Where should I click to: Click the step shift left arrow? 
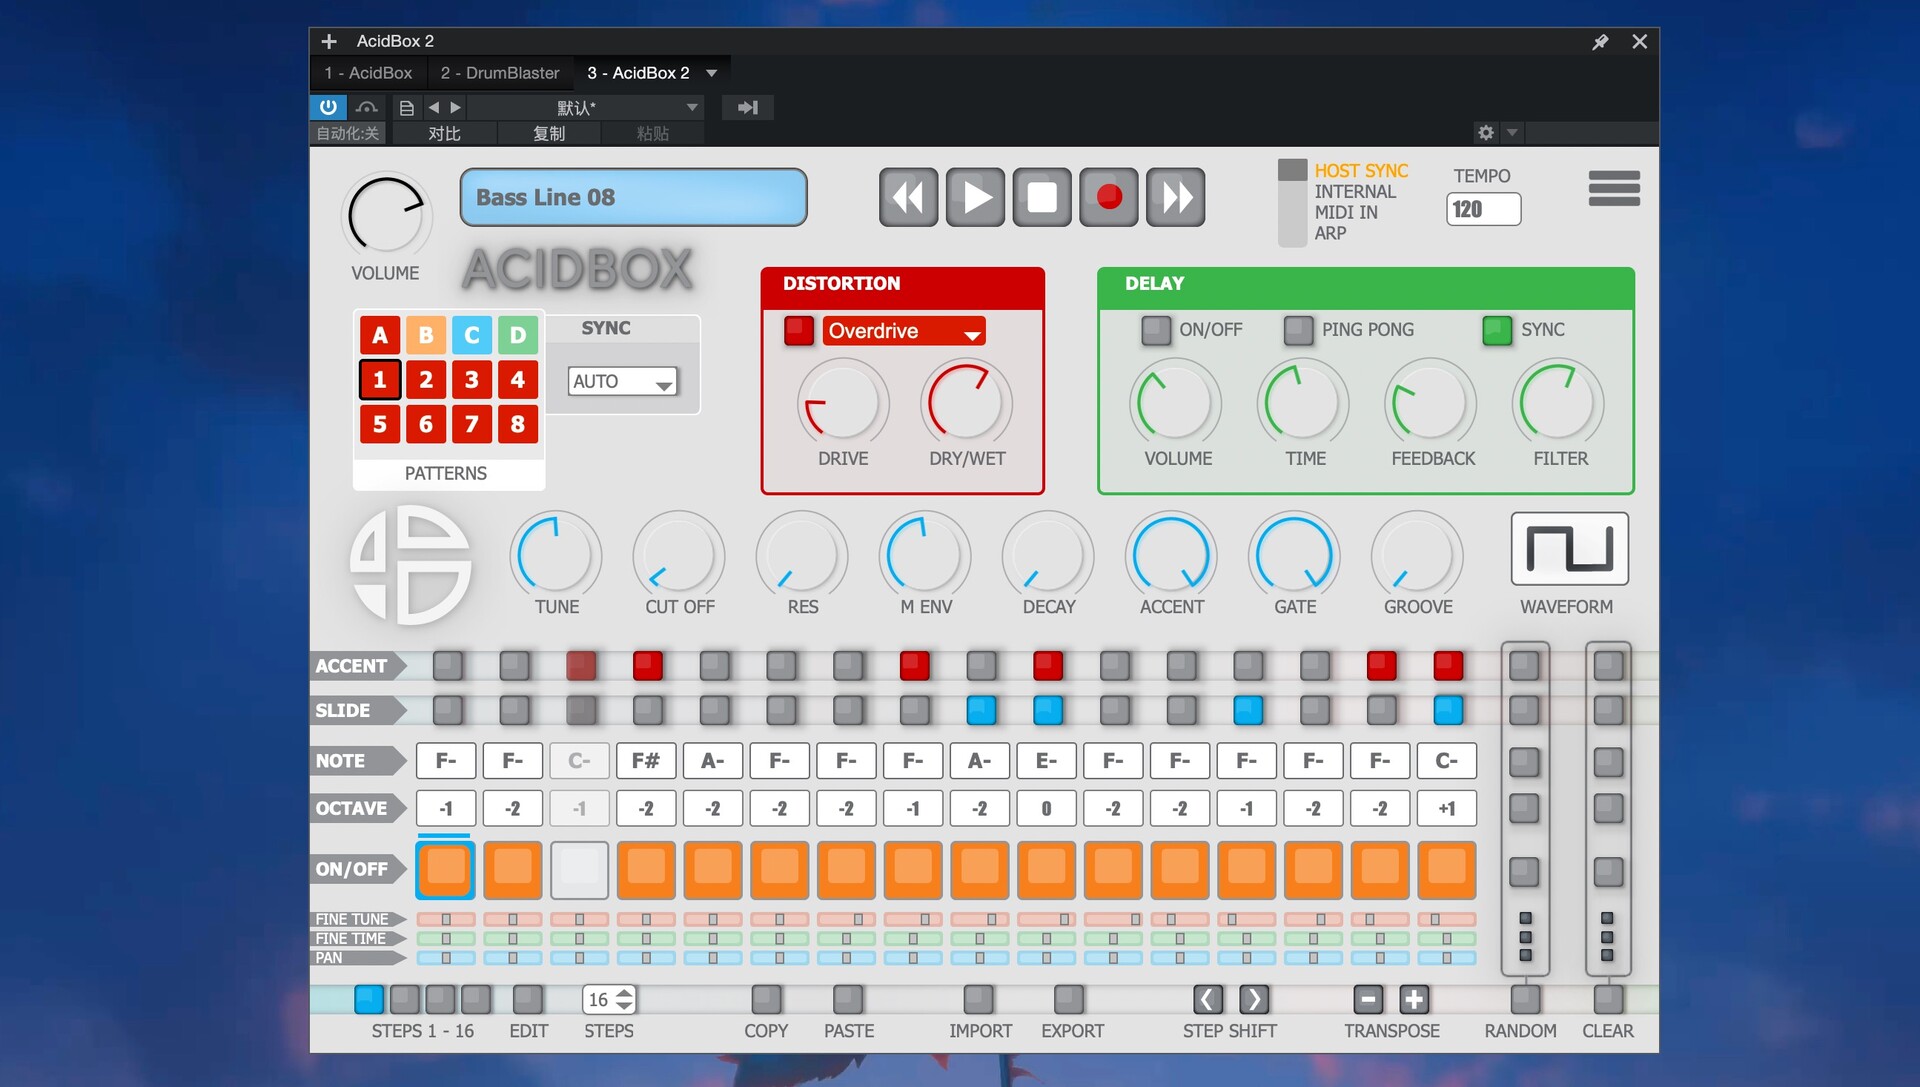click(1207, 999)
